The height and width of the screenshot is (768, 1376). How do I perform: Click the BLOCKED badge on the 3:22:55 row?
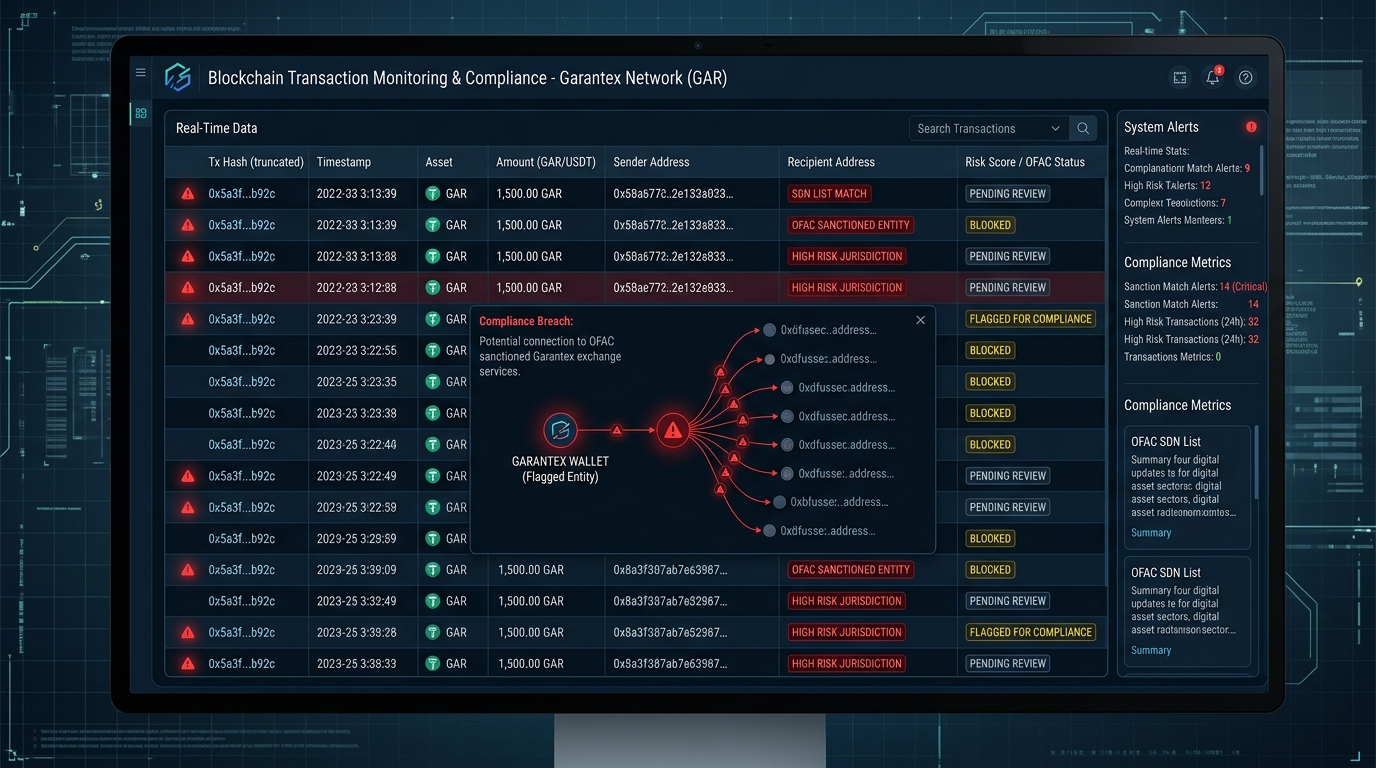(990, 350)
